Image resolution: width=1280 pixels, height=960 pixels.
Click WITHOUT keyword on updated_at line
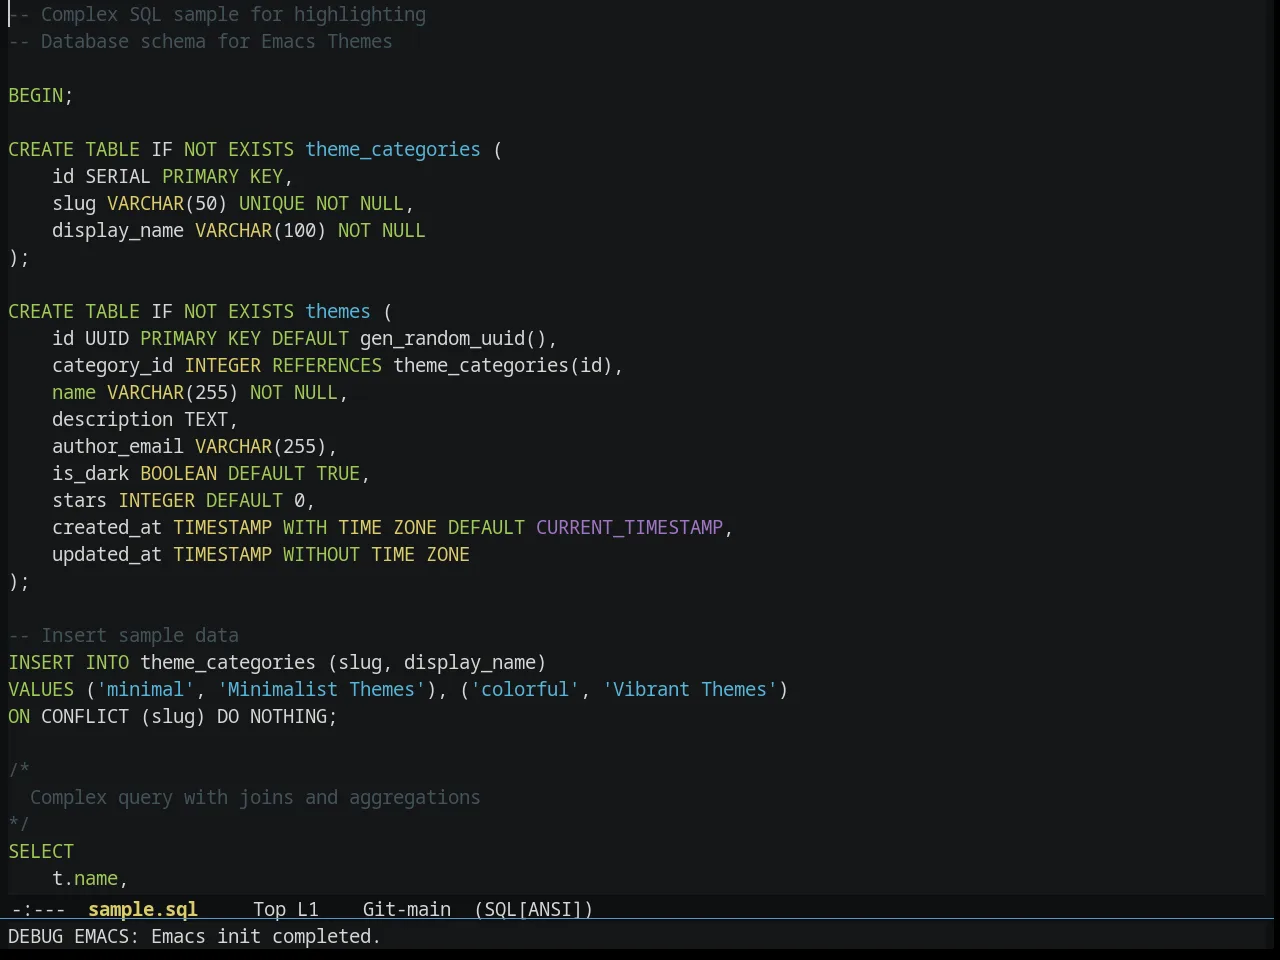(321, 554)
